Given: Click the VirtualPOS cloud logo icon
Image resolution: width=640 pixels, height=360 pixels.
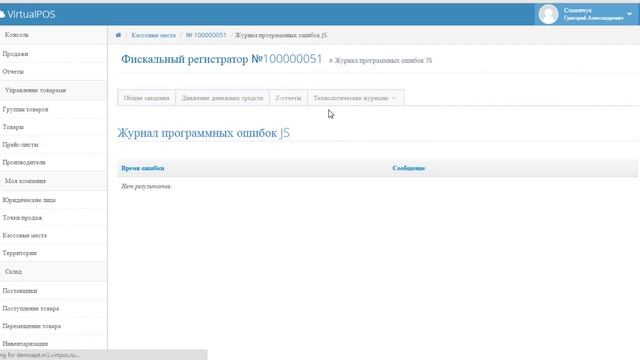Looking at the screenshot, I should coord(2,14).
